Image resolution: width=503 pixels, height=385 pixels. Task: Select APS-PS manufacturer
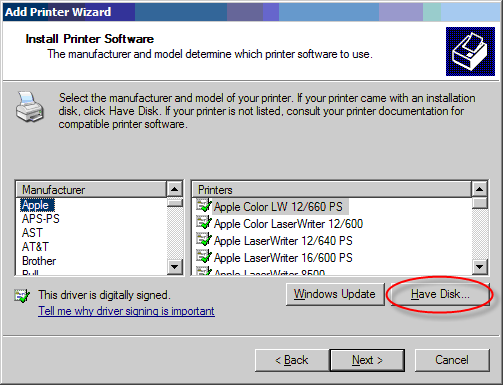[x=41, y=219]
